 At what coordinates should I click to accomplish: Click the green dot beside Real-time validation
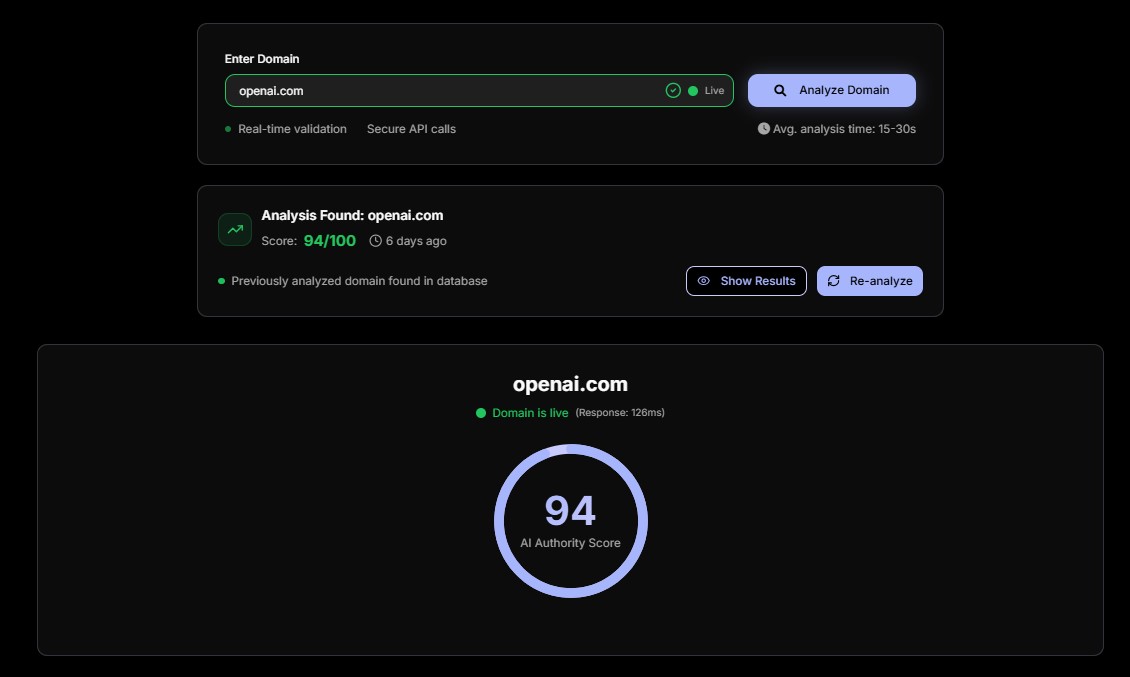click(x=228, y=129)
